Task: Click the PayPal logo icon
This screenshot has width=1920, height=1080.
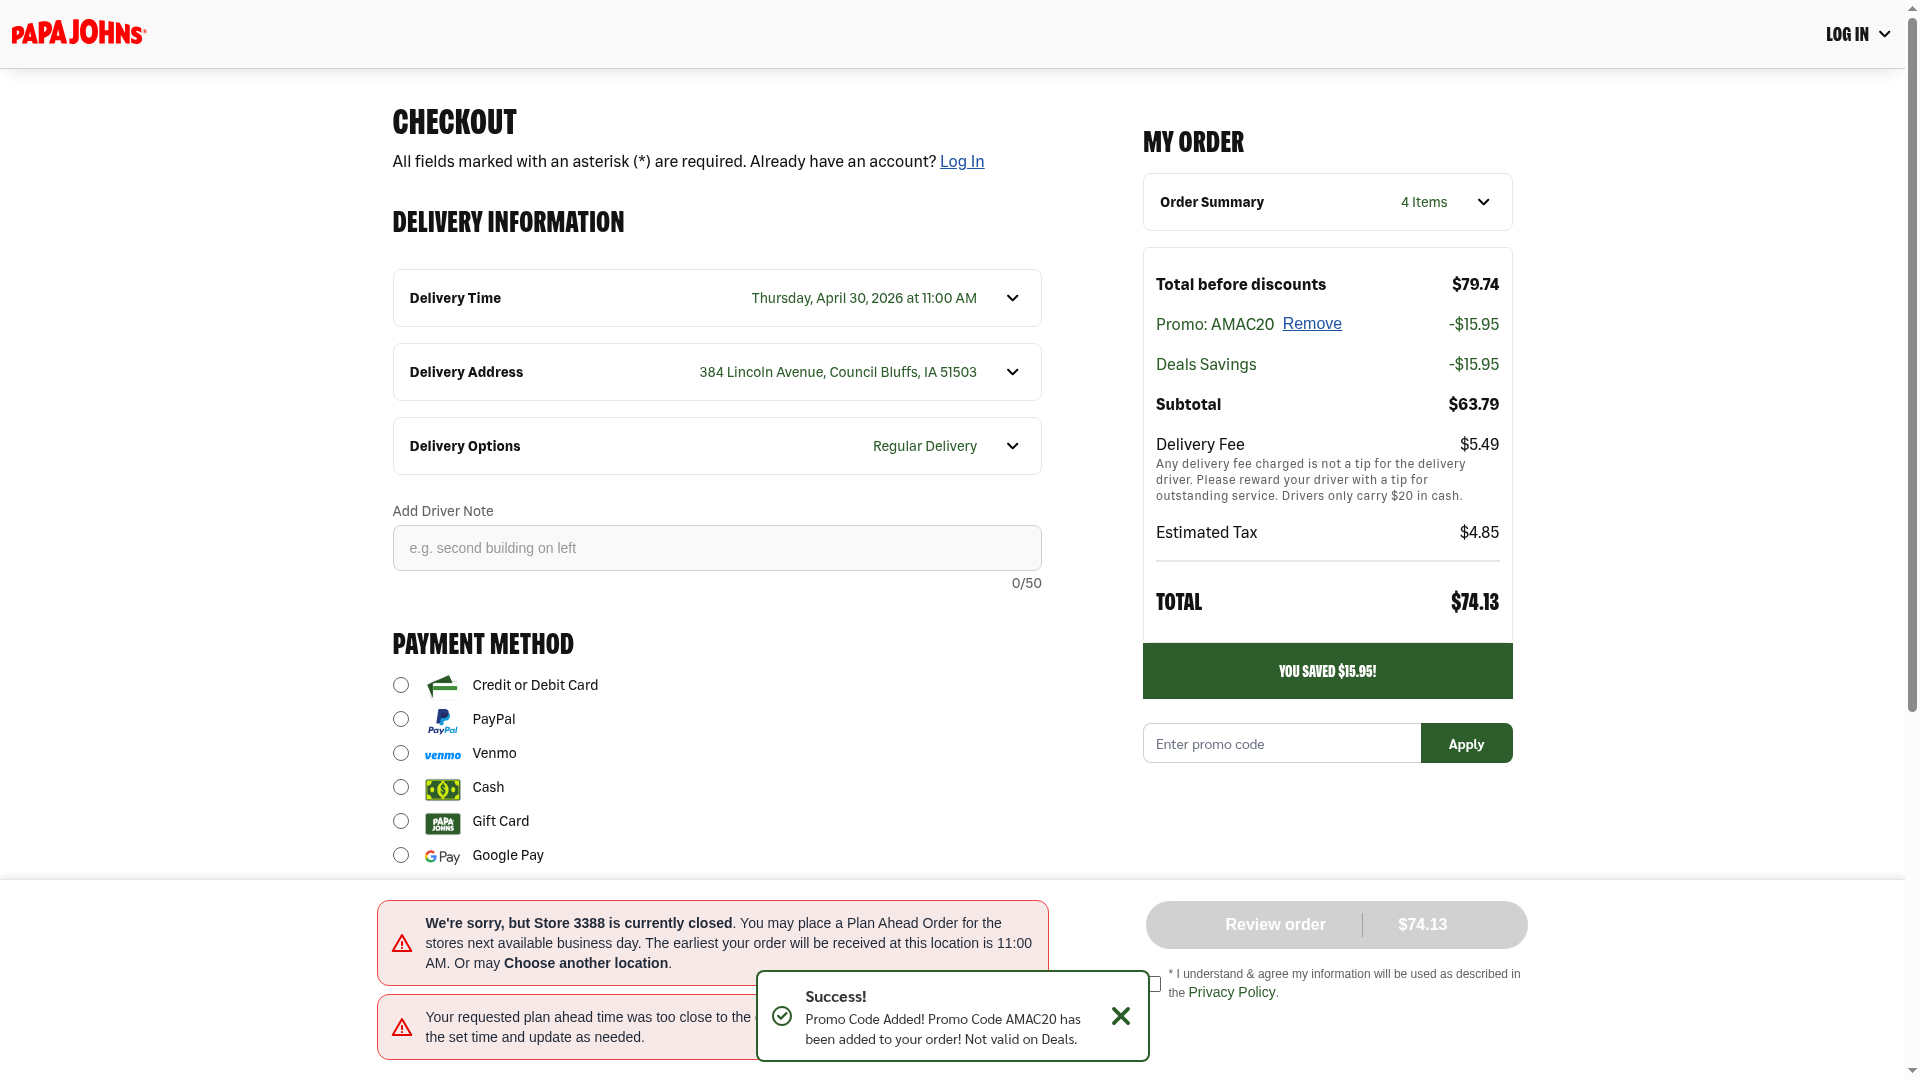Action: tap(442, 720)
